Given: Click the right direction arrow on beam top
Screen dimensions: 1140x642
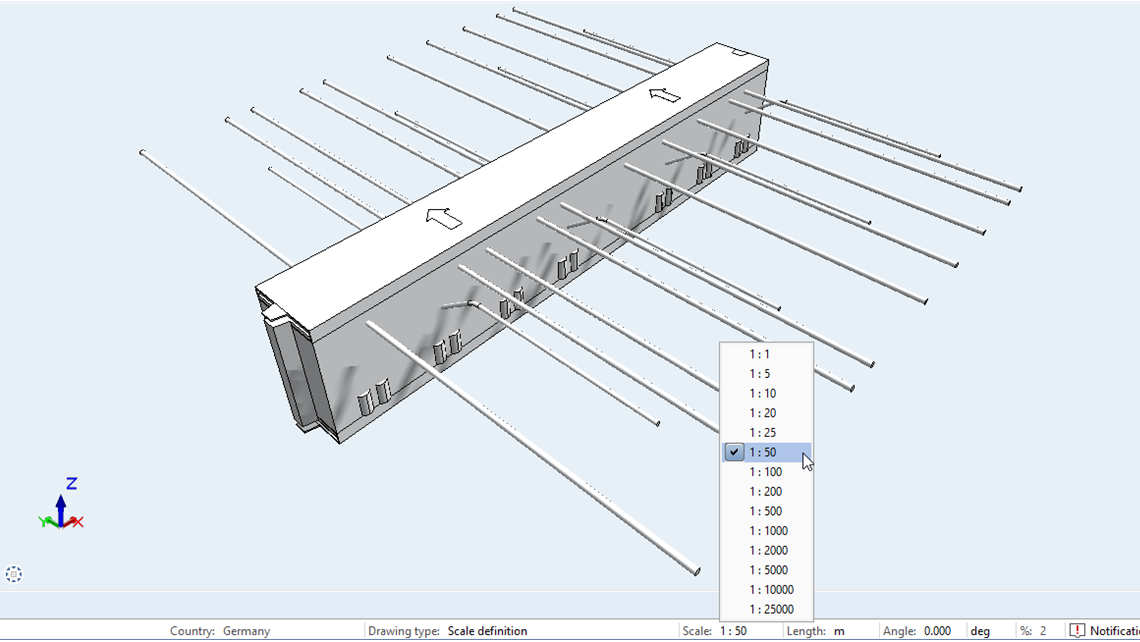Looking at the screenshot, I should [x=663, y=95].
